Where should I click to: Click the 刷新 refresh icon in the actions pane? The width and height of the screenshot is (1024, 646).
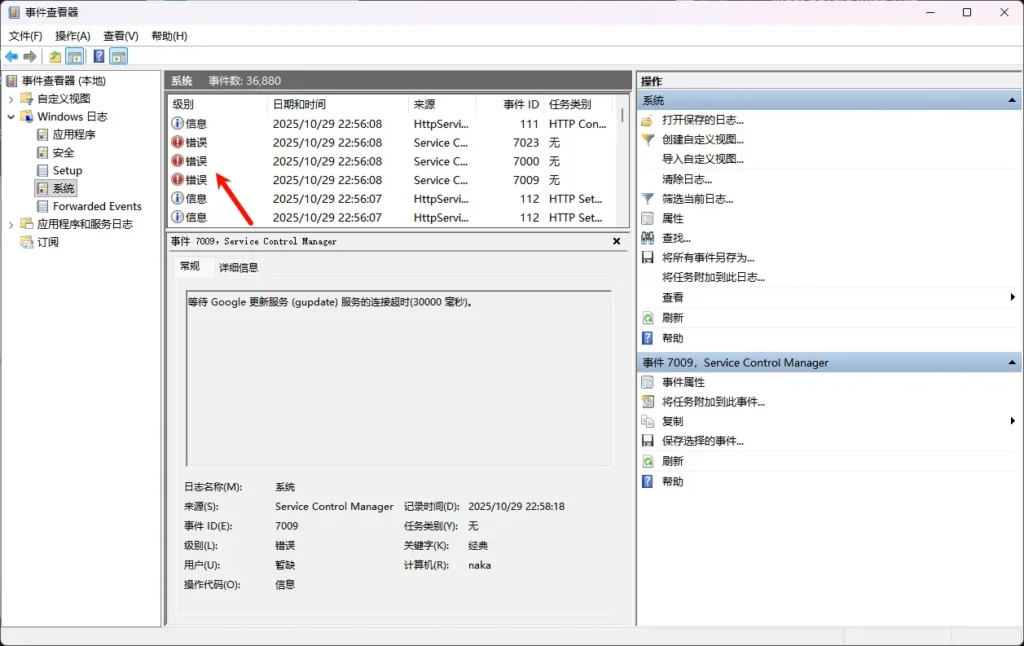pos(648,317)
